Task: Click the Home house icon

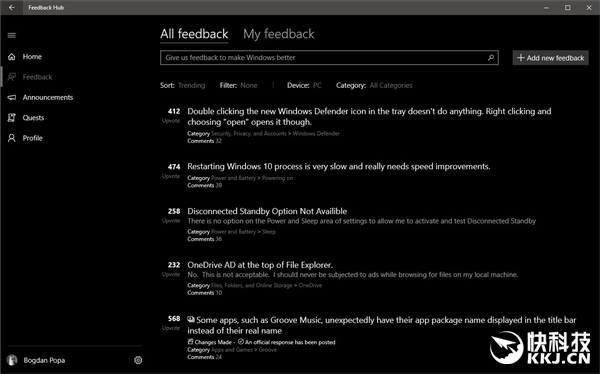Action: 11,57
